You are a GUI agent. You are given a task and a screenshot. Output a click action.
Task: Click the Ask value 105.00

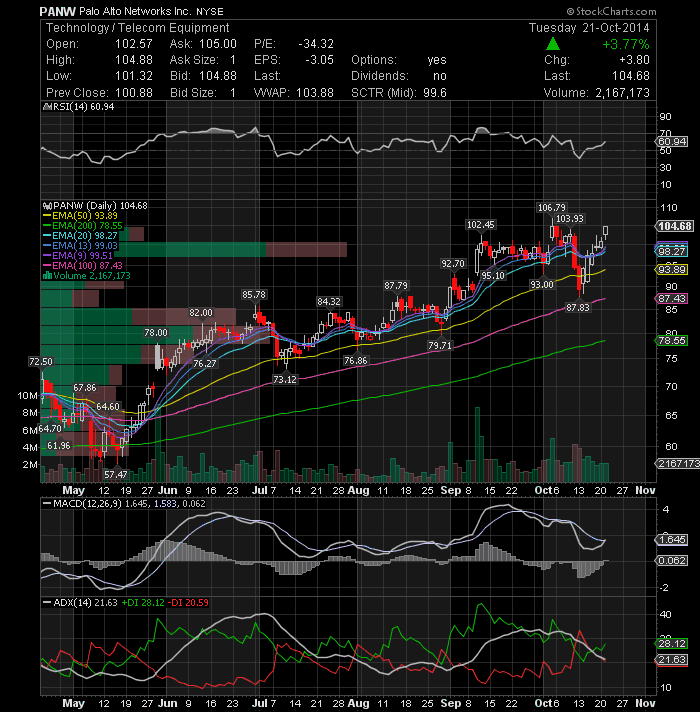point(217,44)
